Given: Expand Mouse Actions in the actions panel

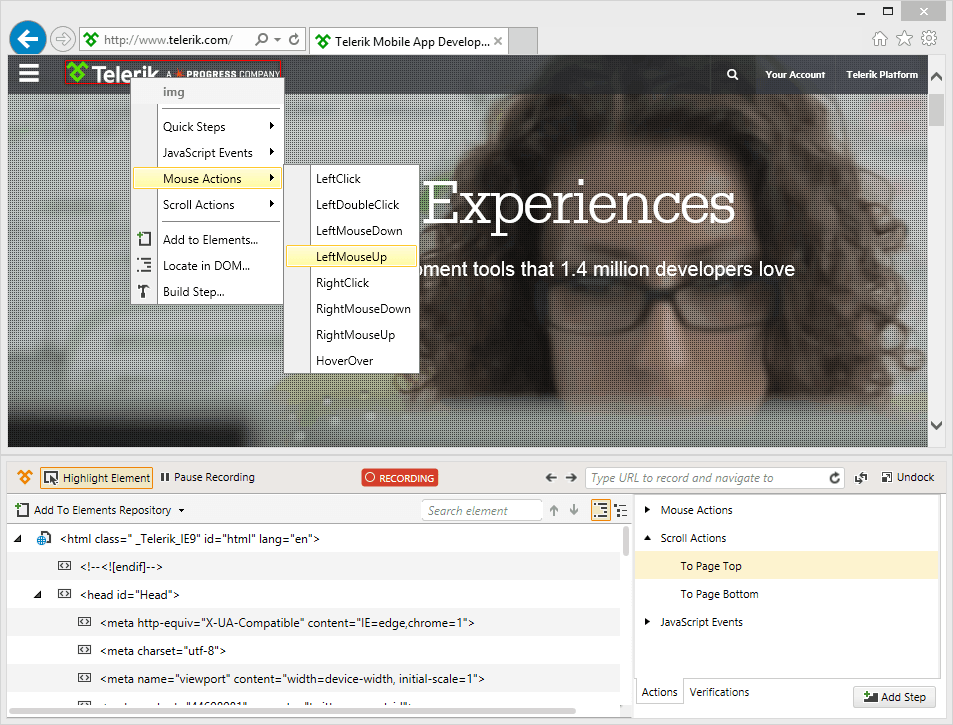Looking at the screenshot, I should coord(647,510).
